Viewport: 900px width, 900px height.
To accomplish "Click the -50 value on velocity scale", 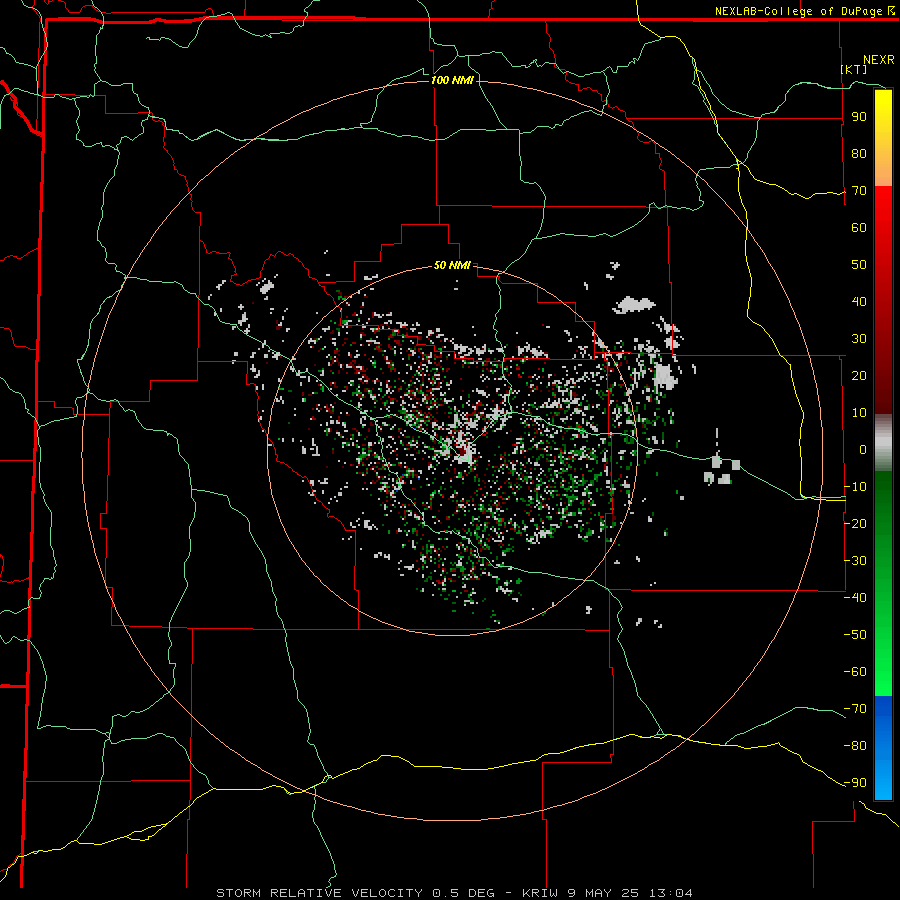I will pos(855,635).
